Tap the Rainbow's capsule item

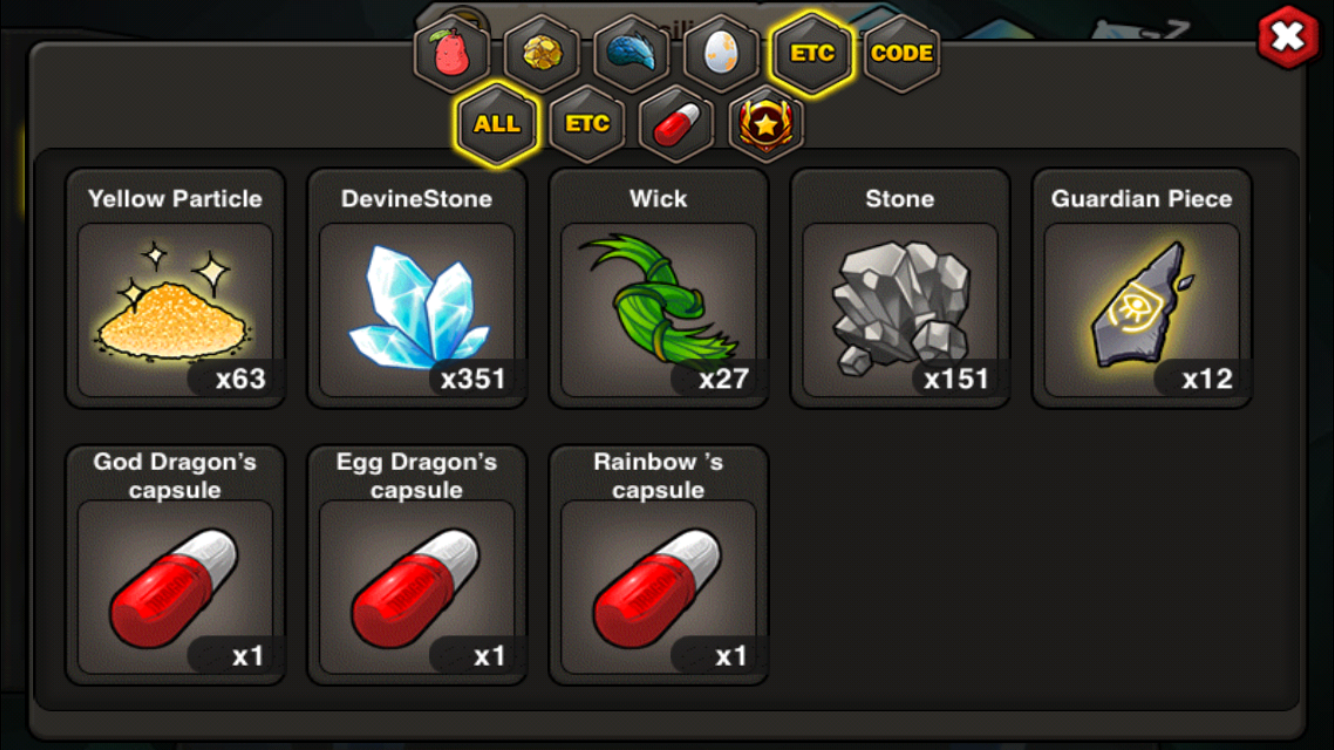point(659,565)
